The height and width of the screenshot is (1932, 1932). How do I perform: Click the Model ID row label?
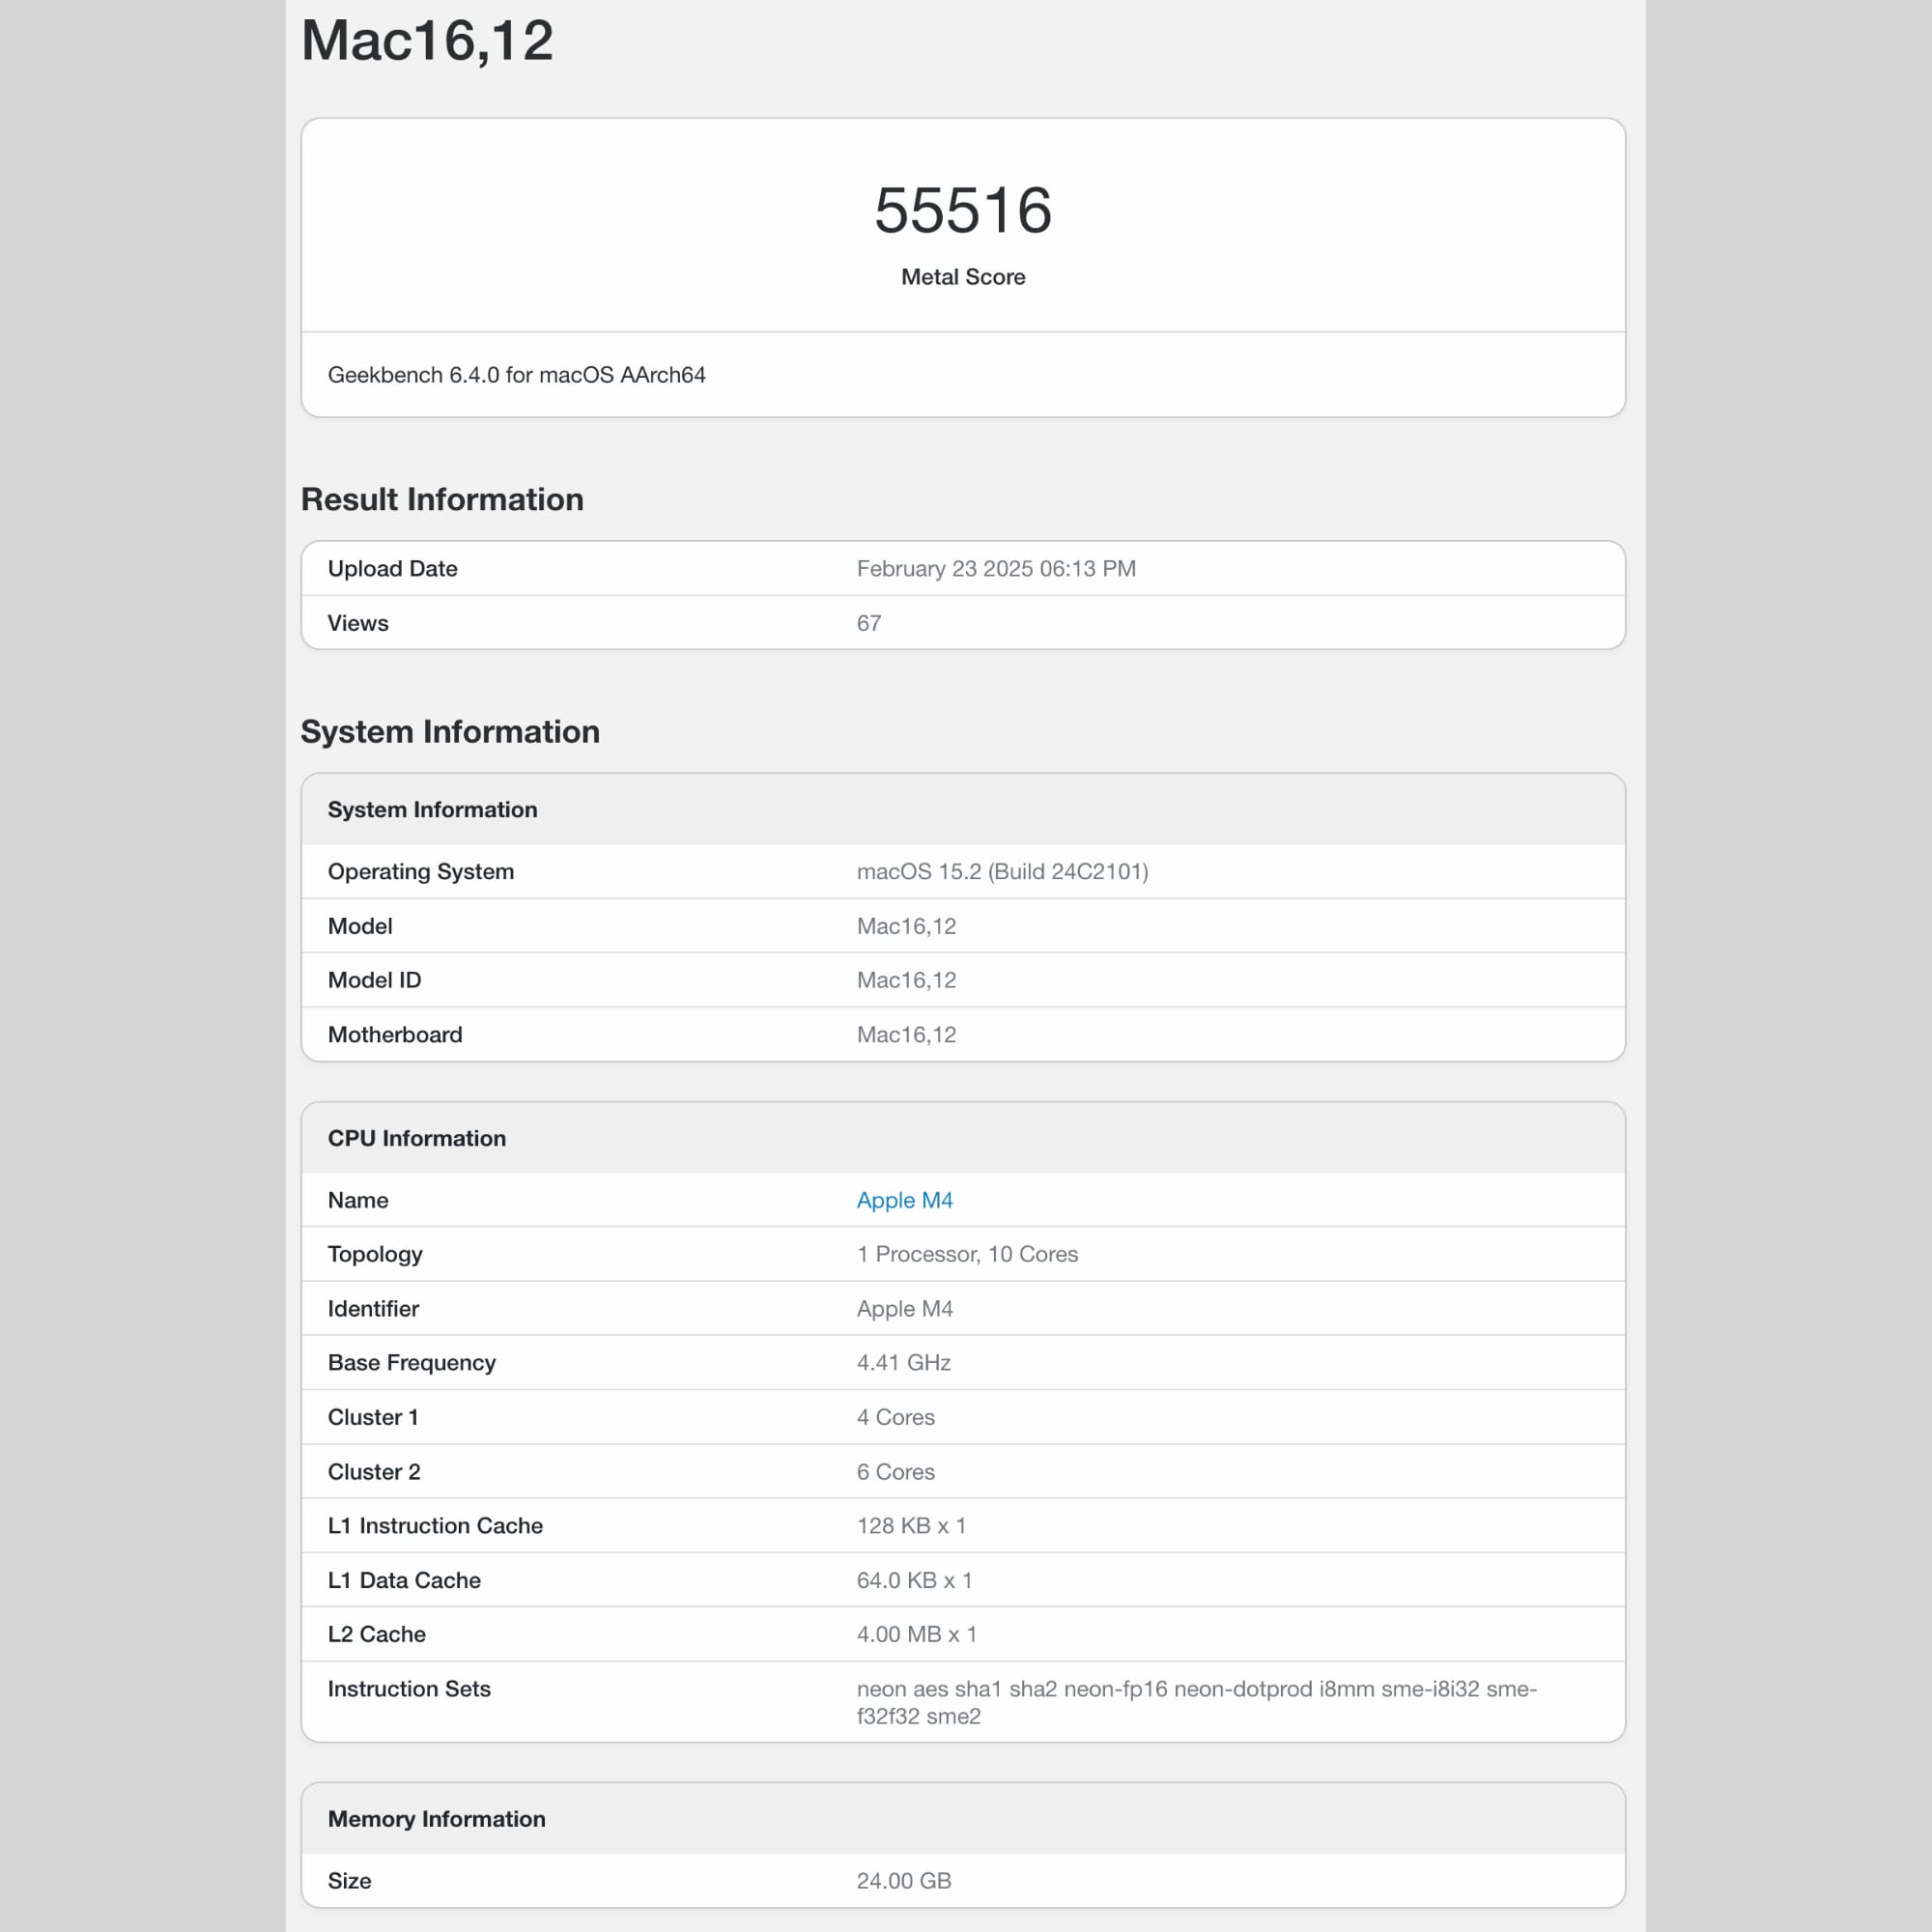pos(374,980)
